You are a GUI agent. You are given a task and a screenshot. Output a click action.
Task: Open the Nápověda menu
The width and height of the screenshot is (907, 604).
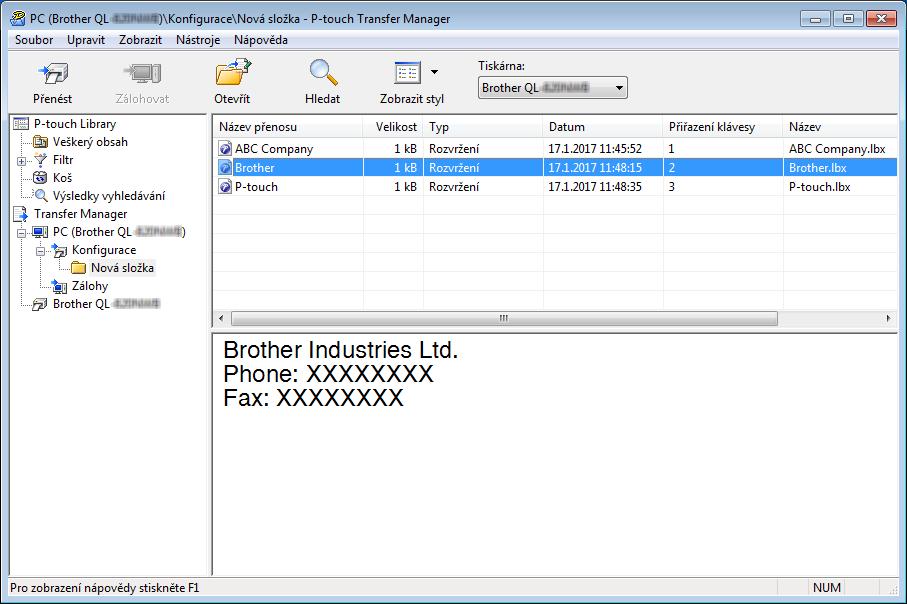tap(261, 40)
